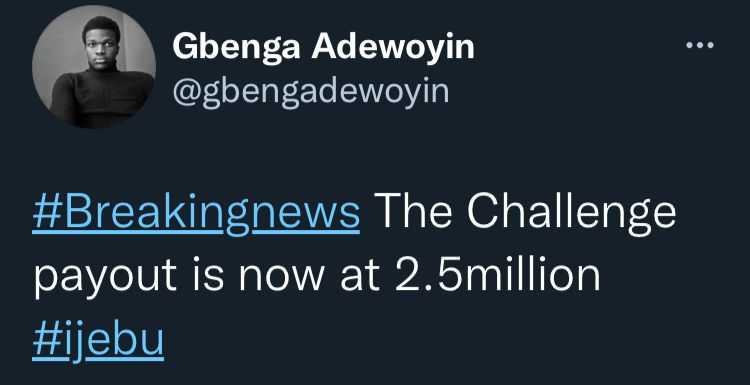Click the word "Challenge" in the tweet
Image resolution: width=750 pixels, height=385 pixels.
572,212
